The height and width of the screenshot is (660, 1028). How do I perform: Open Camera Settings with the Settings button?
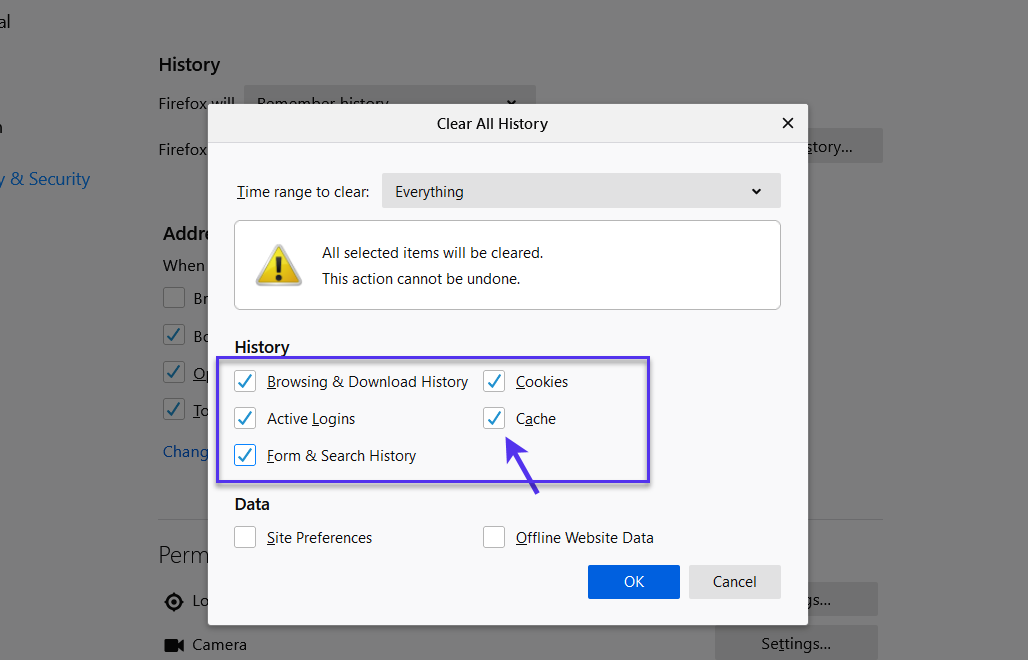(794, 644)
